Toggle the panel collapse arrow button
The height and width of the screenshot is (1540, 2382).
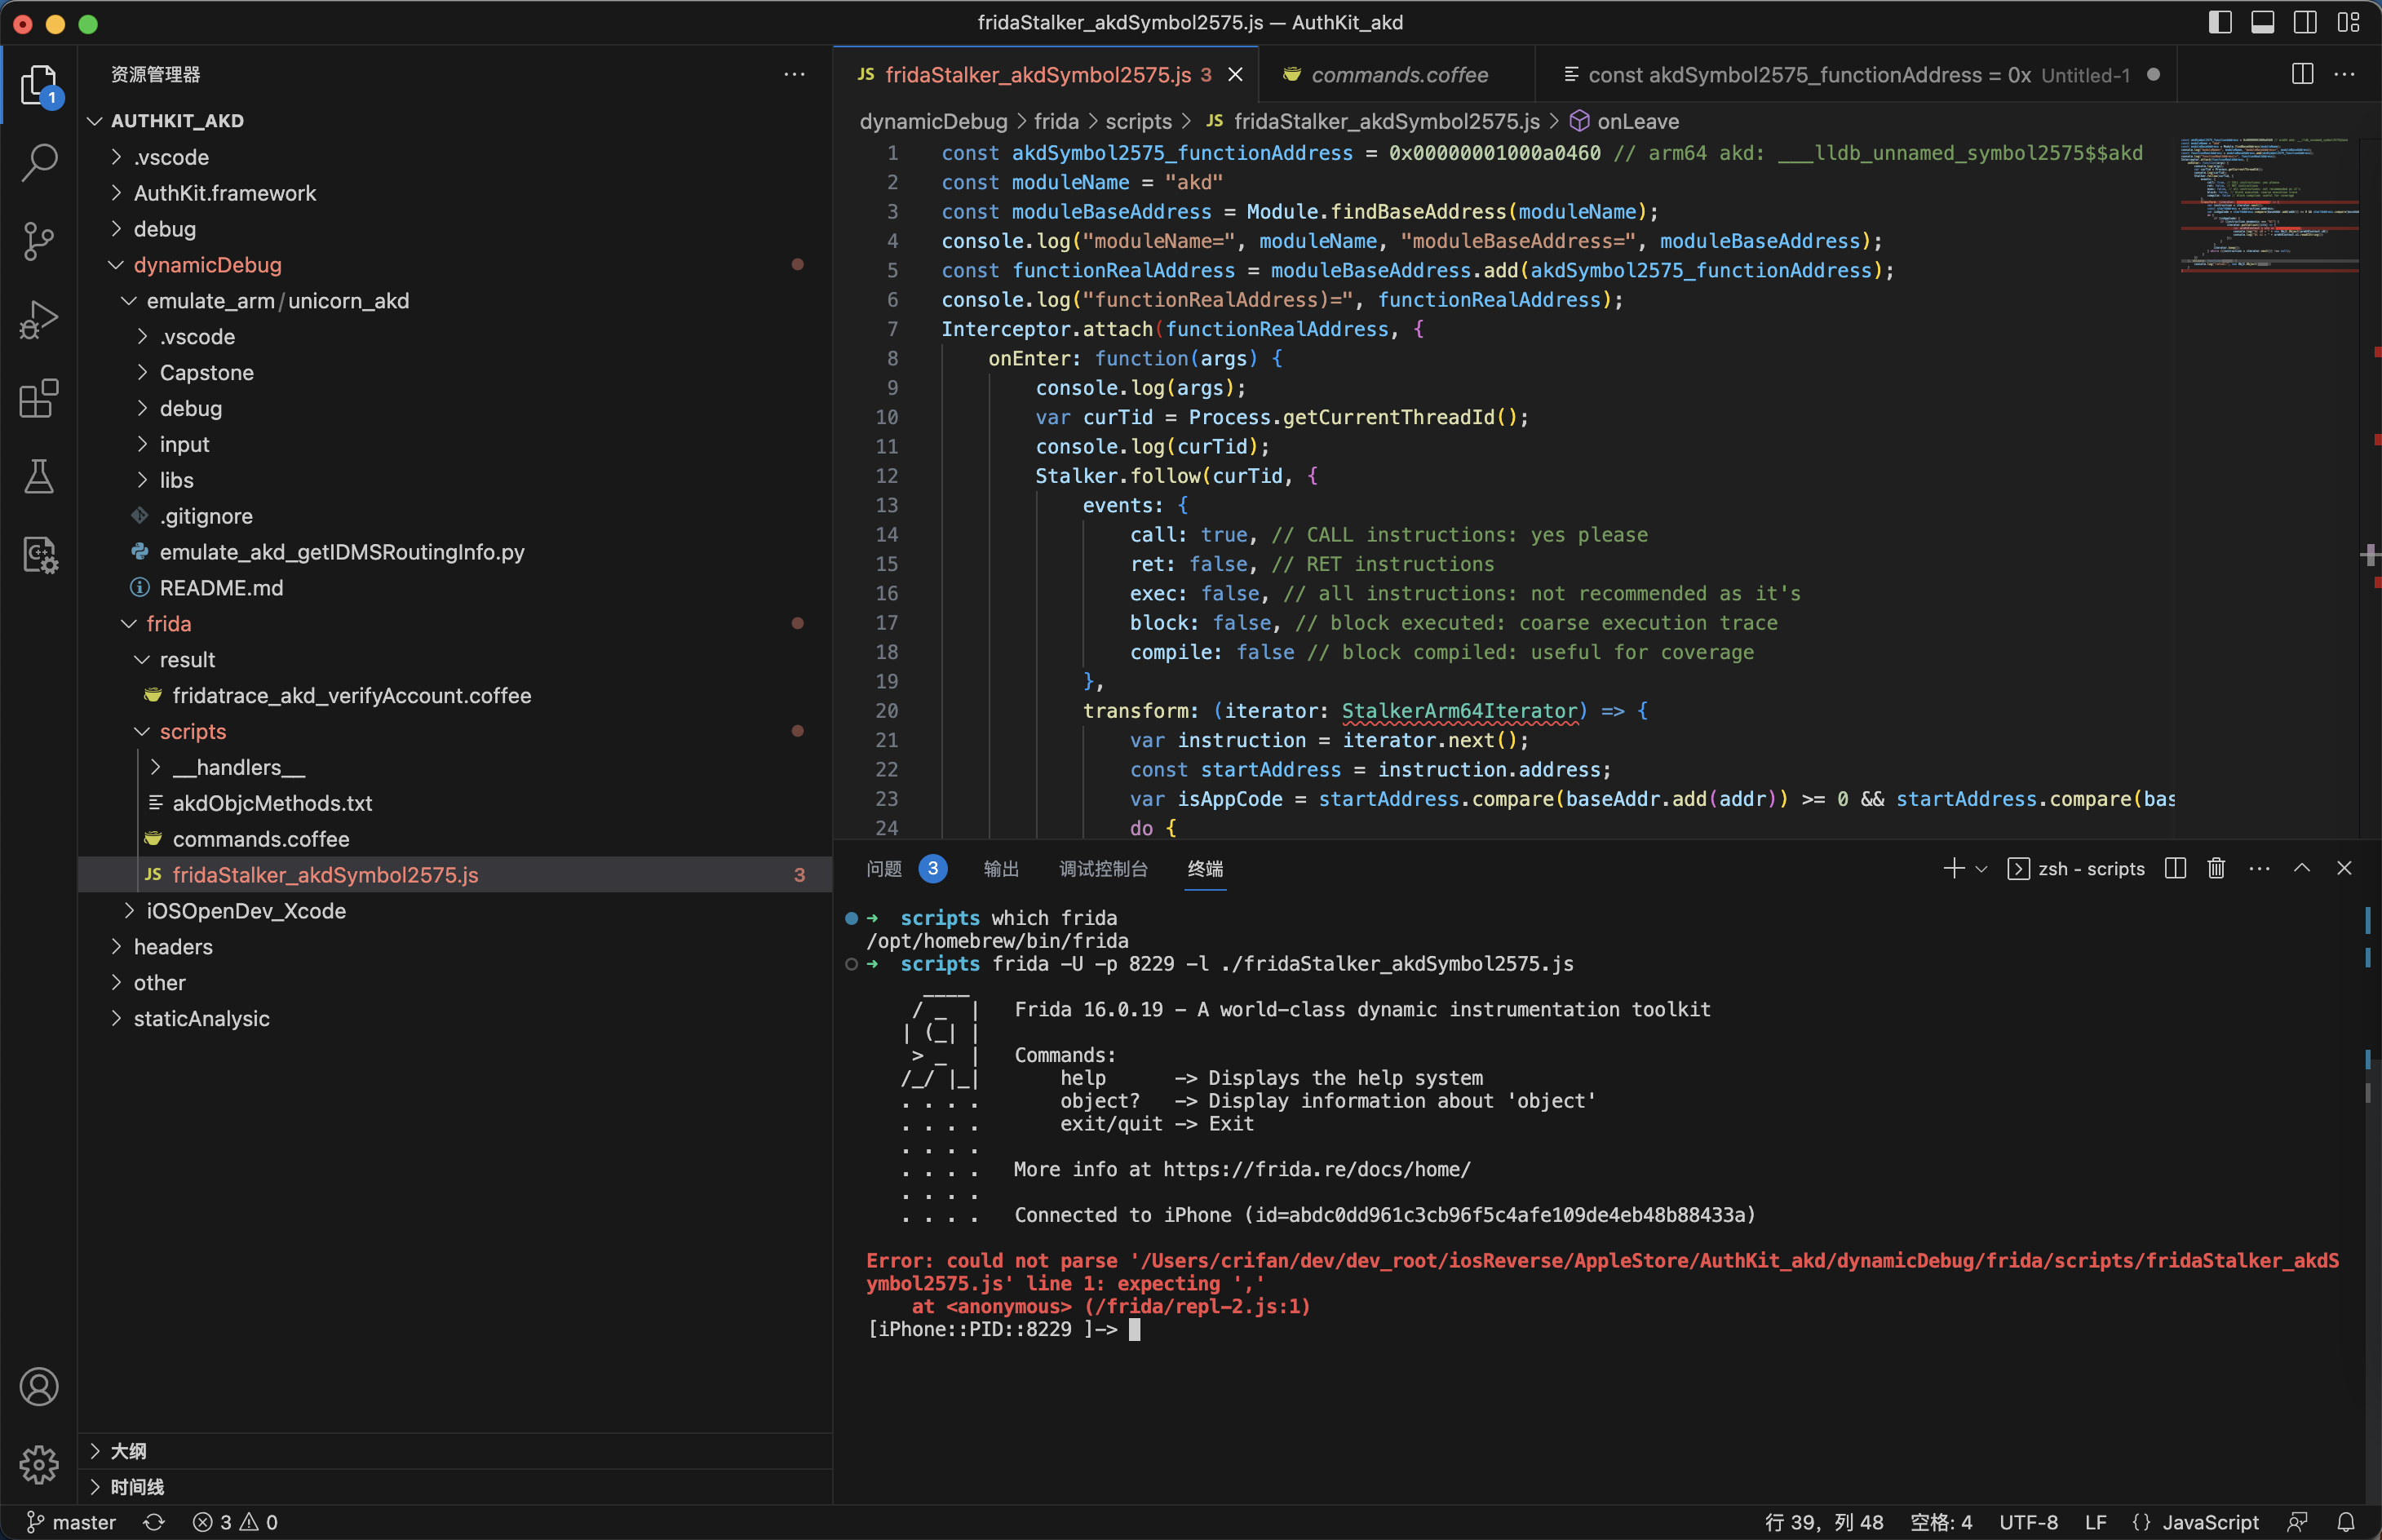2302,868
